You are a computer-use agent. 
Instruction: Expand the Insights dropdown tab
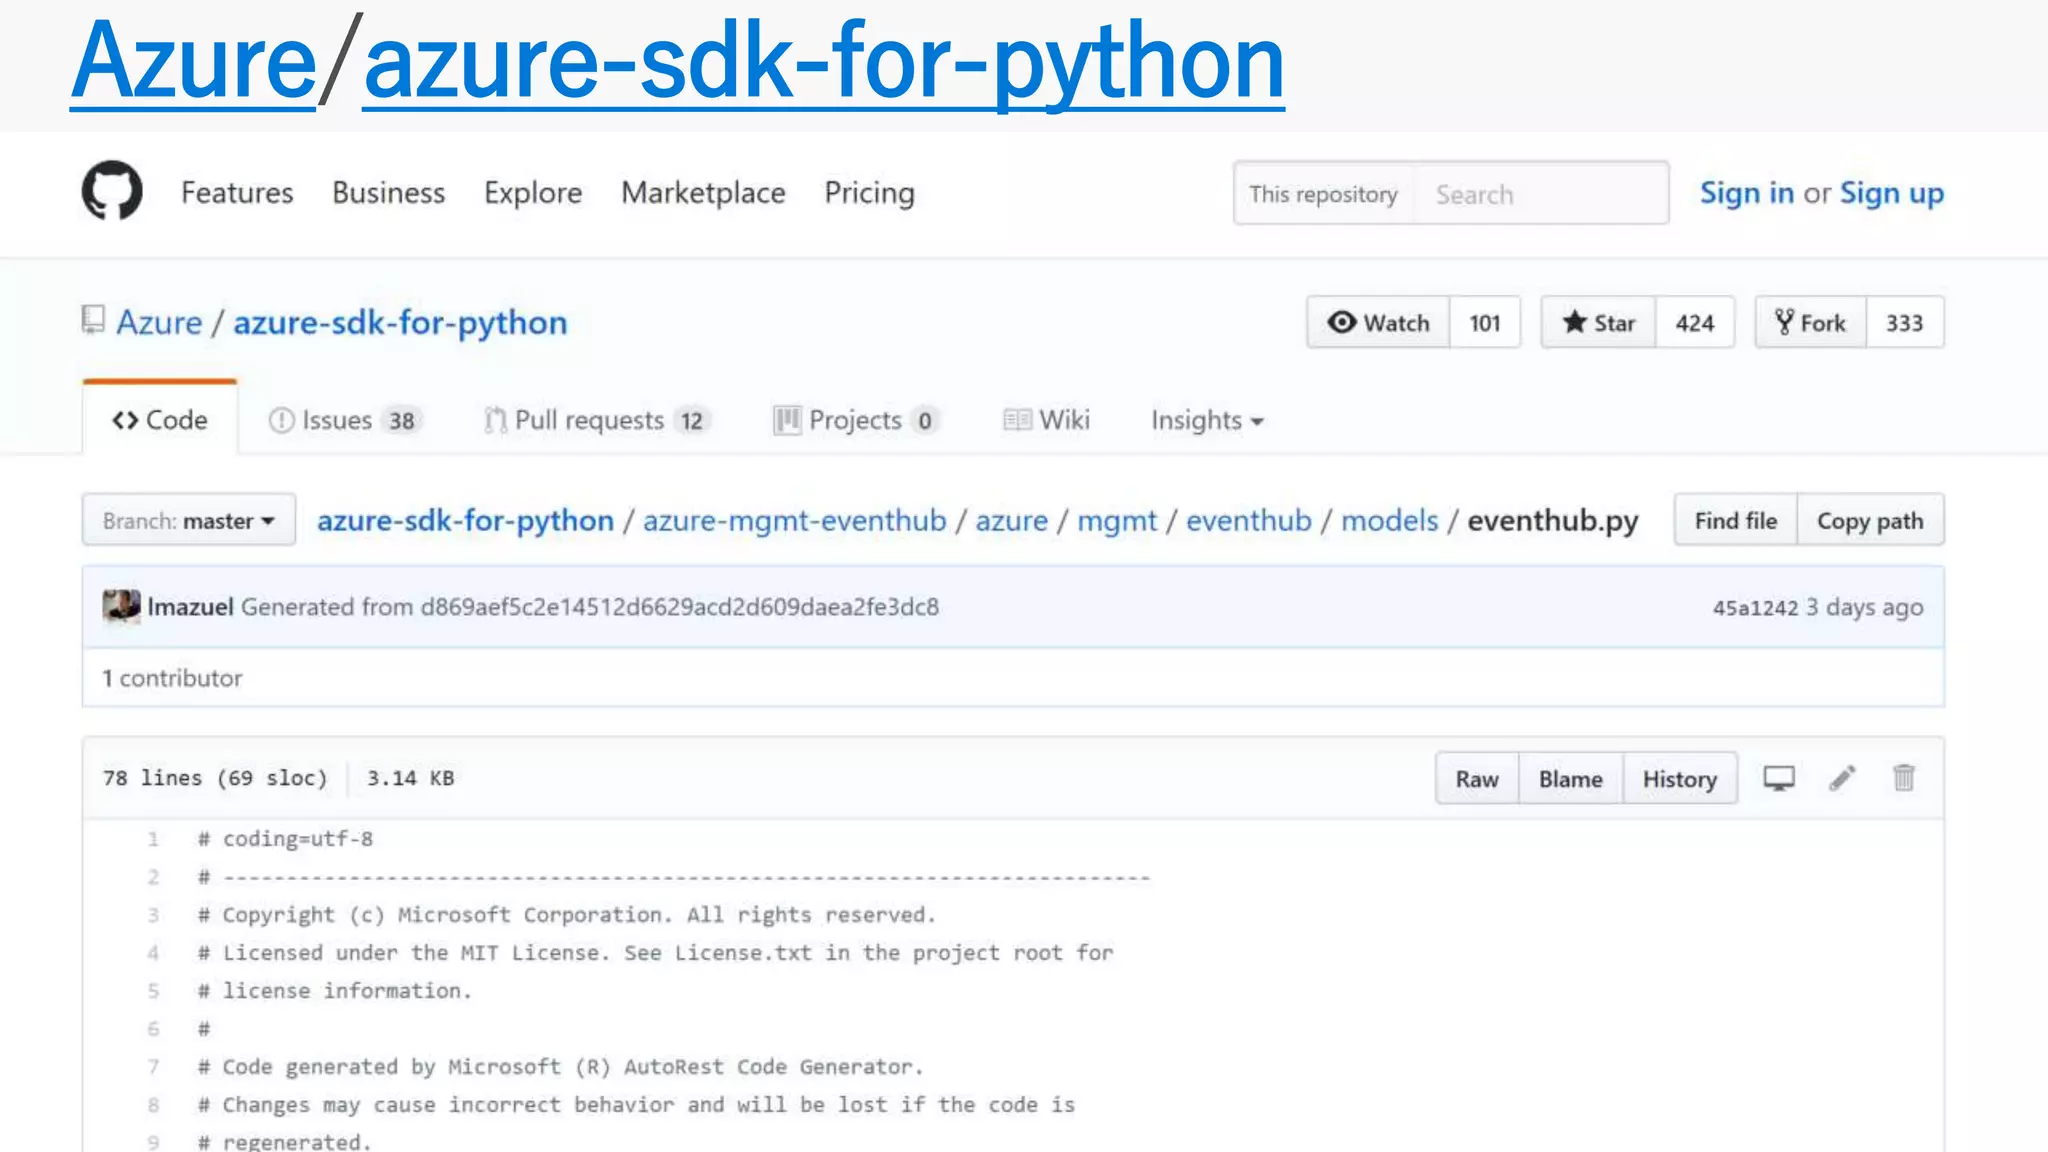(1207, 420)
